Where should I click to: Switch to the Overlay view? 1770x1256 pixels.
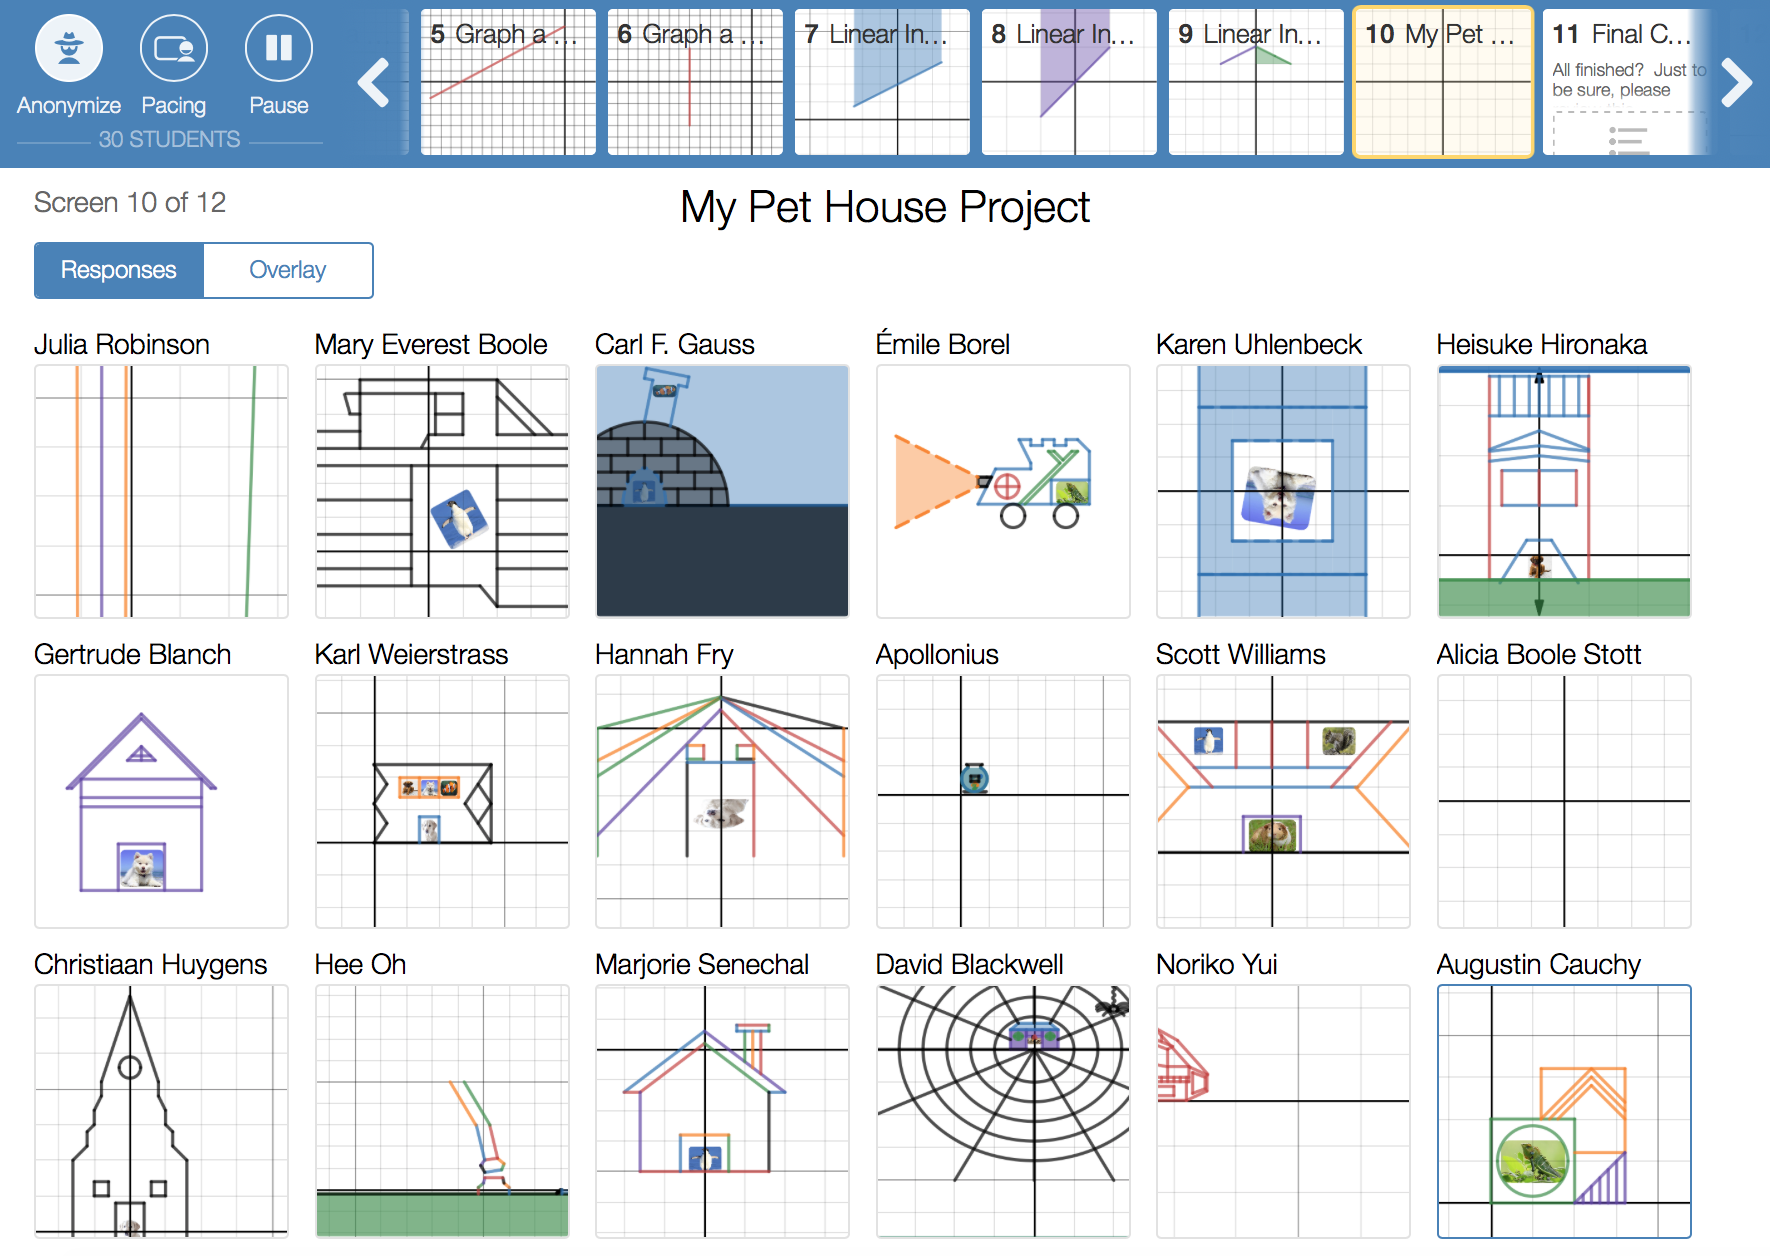[x=288, y=270]
